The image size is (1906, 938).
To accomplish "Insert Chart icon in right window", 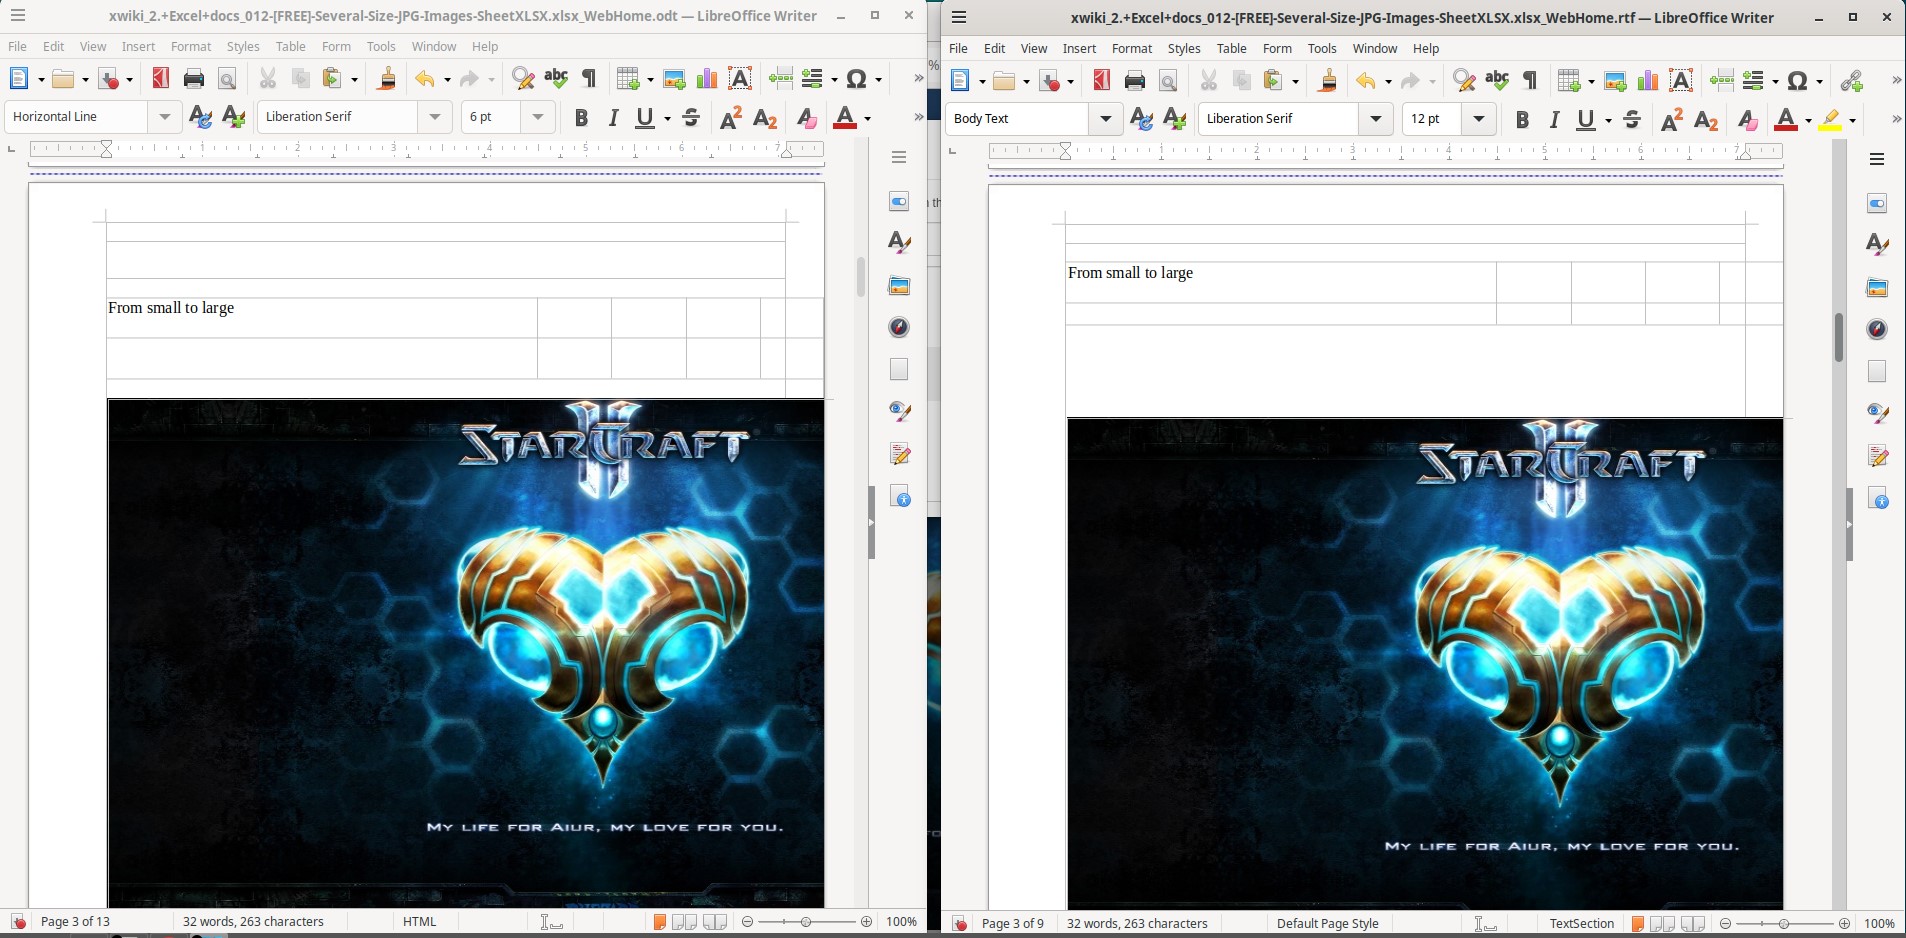I will [1648, 81].
